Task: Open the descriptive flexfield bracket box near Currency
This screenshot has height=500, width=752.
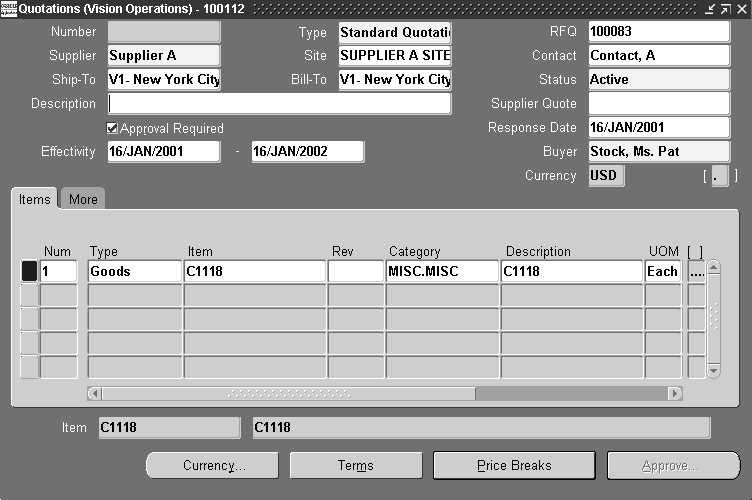Action: 720,176
